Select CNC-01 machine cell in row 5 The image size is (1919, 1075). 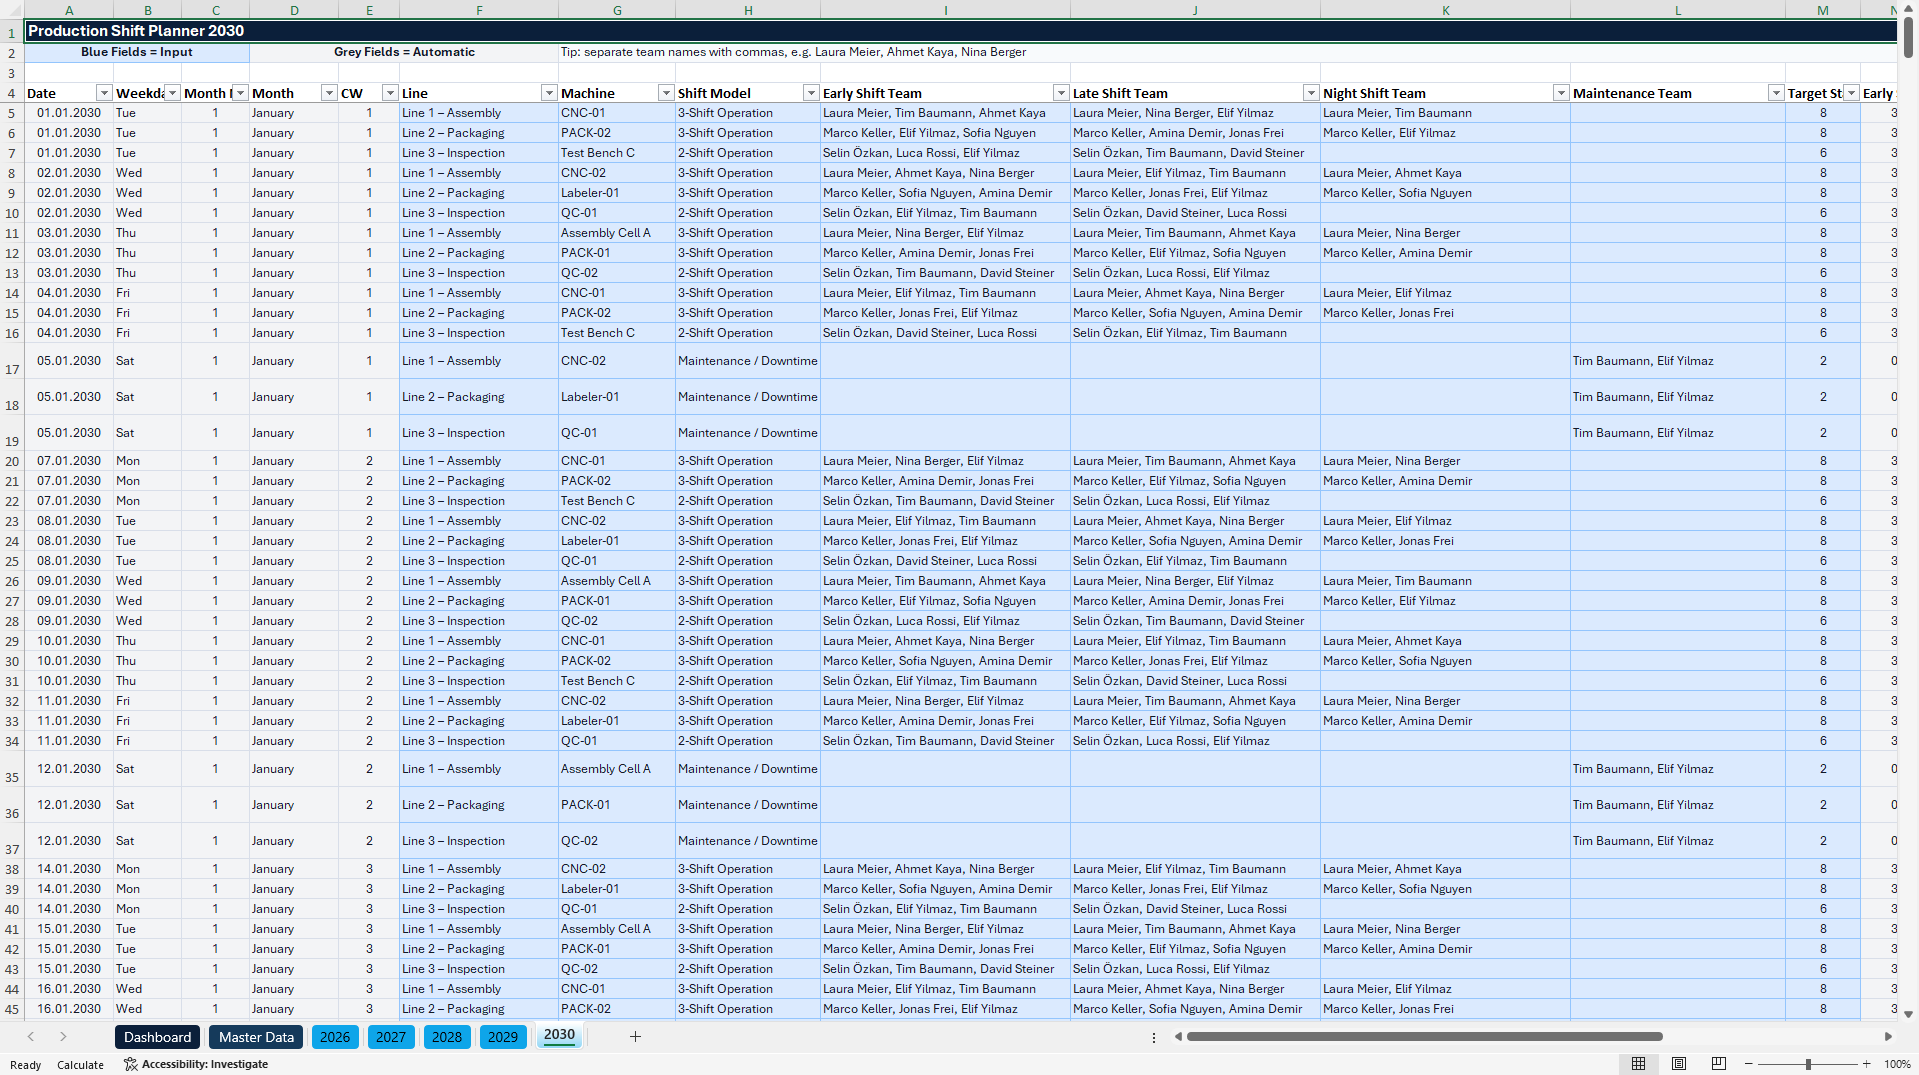pos(617,113)
